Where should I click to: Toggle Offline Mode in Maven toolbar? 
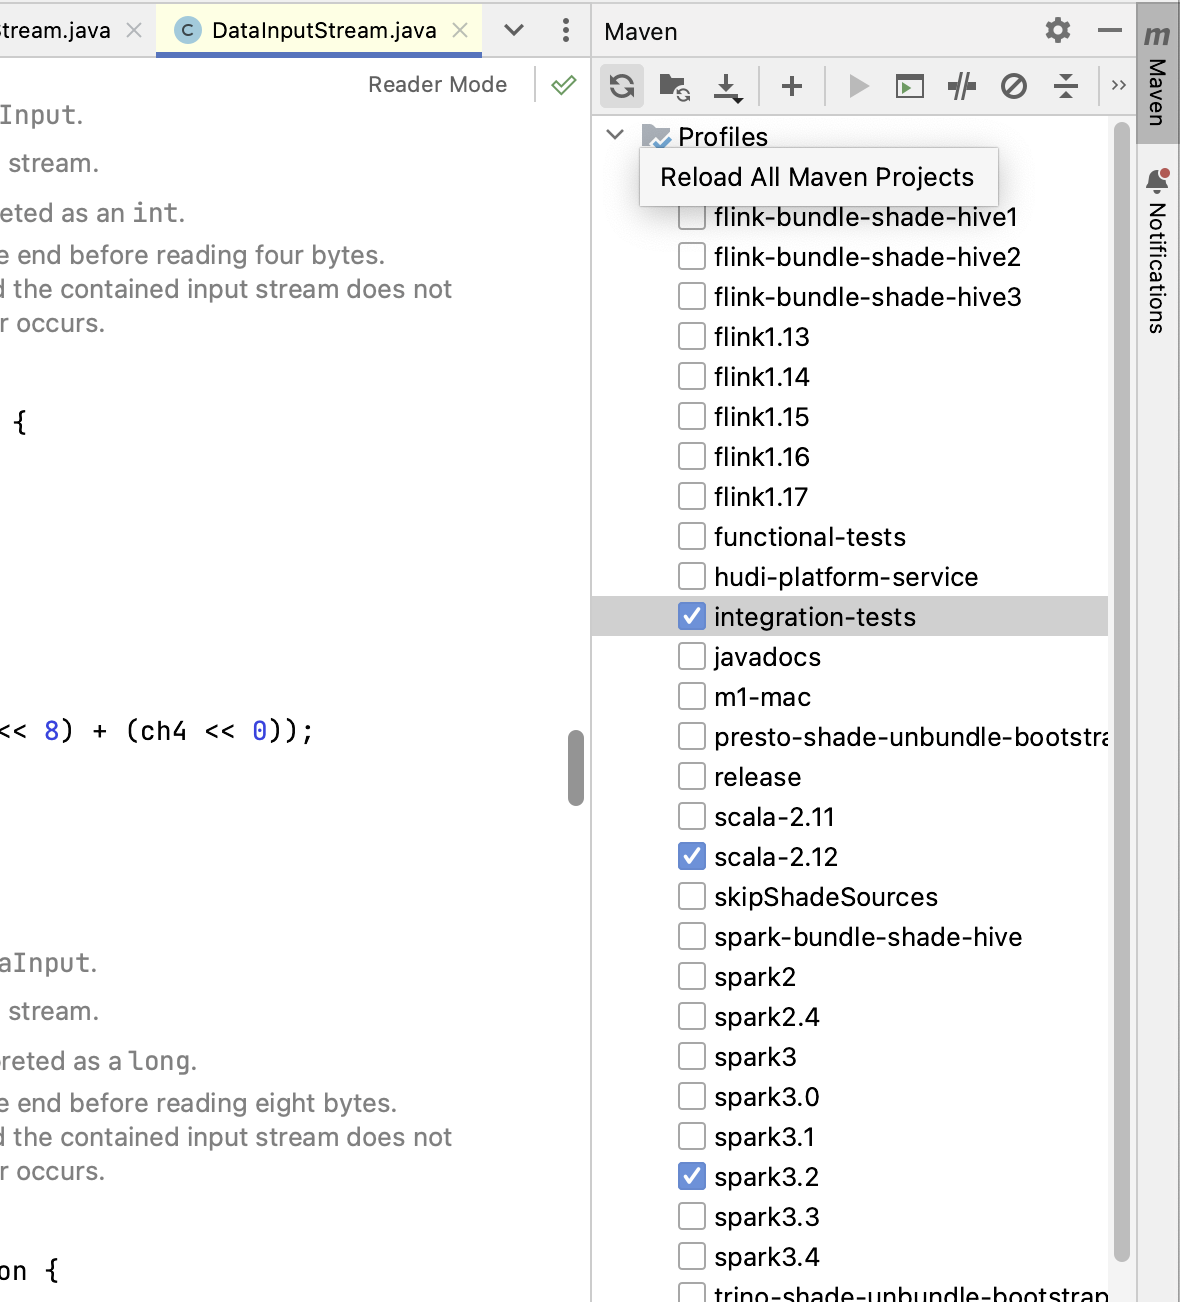pos(962,87)
